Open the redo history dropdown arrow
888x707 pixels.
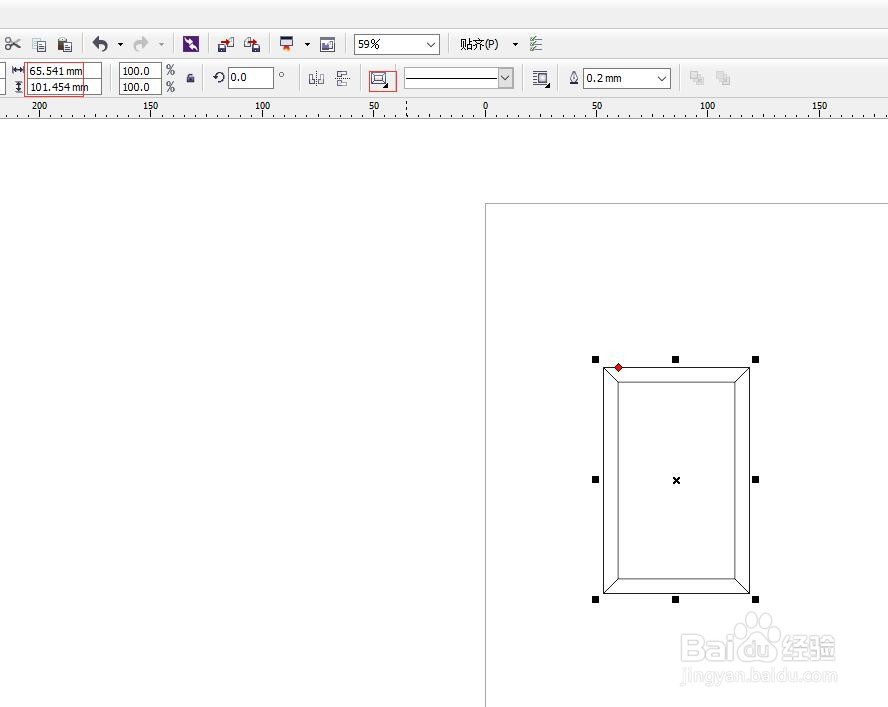tap(161, 44)
